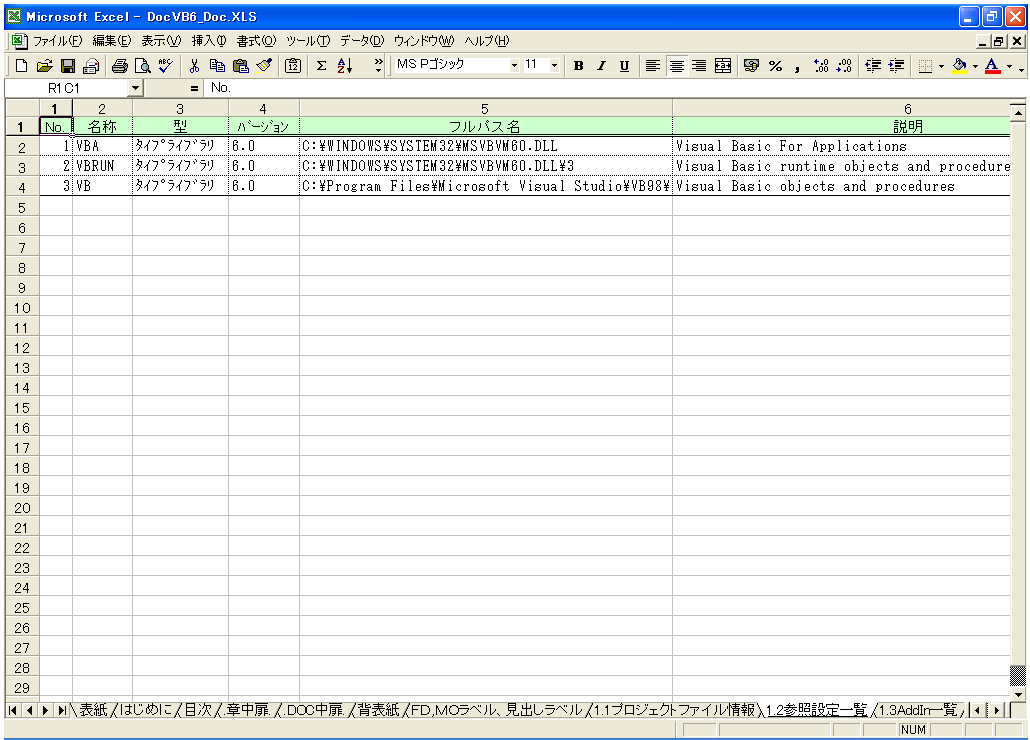Open the font name dropdown MS Pゴシック
This screenshot has height=740, width=1030.
[x=514, y=65]
